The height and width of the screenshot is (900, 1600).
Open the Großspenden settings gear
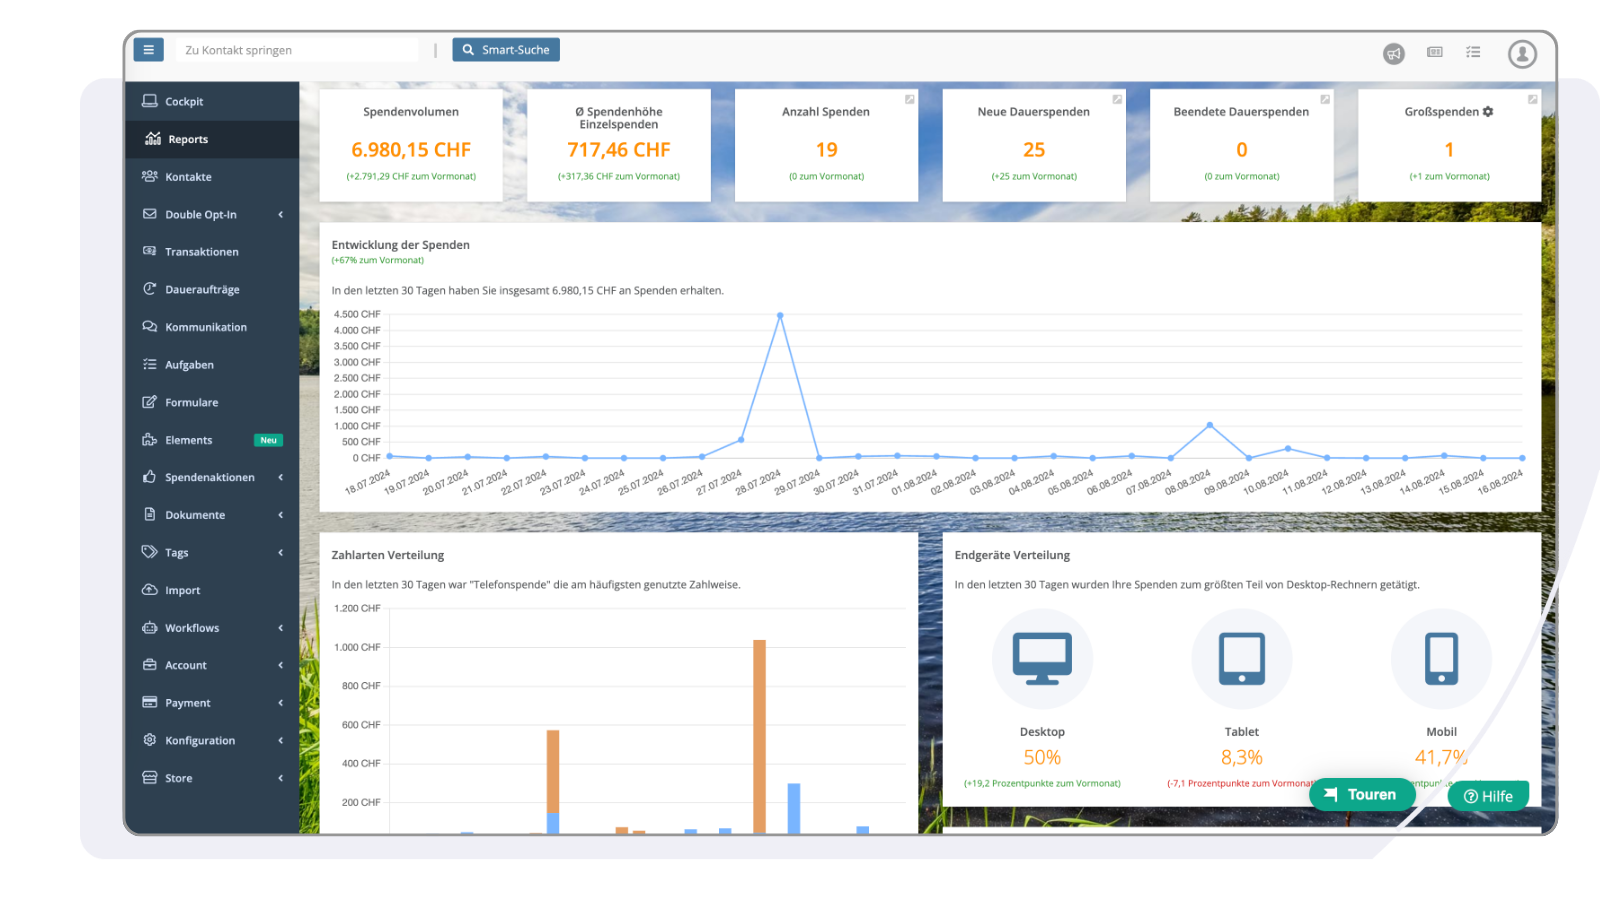pos(1489,112)
